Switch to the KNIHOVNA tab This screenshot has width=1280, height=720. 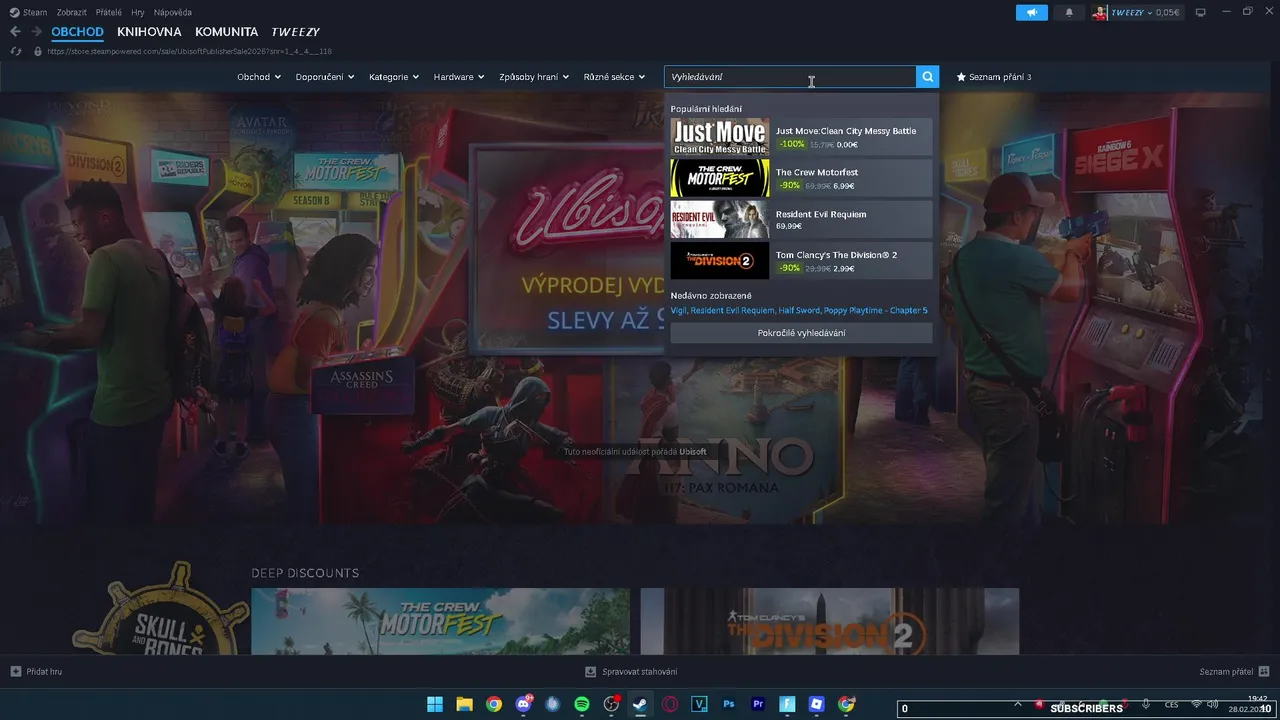(x=149, y=32)
